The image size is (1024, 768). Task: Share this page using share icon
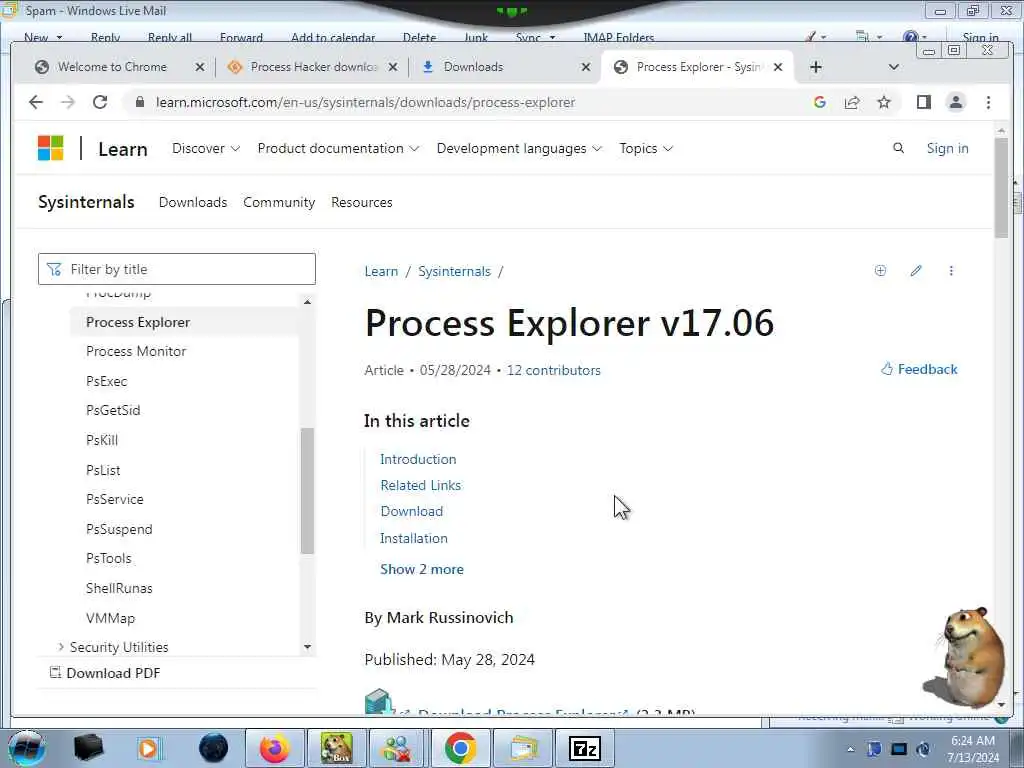(852, 102)
